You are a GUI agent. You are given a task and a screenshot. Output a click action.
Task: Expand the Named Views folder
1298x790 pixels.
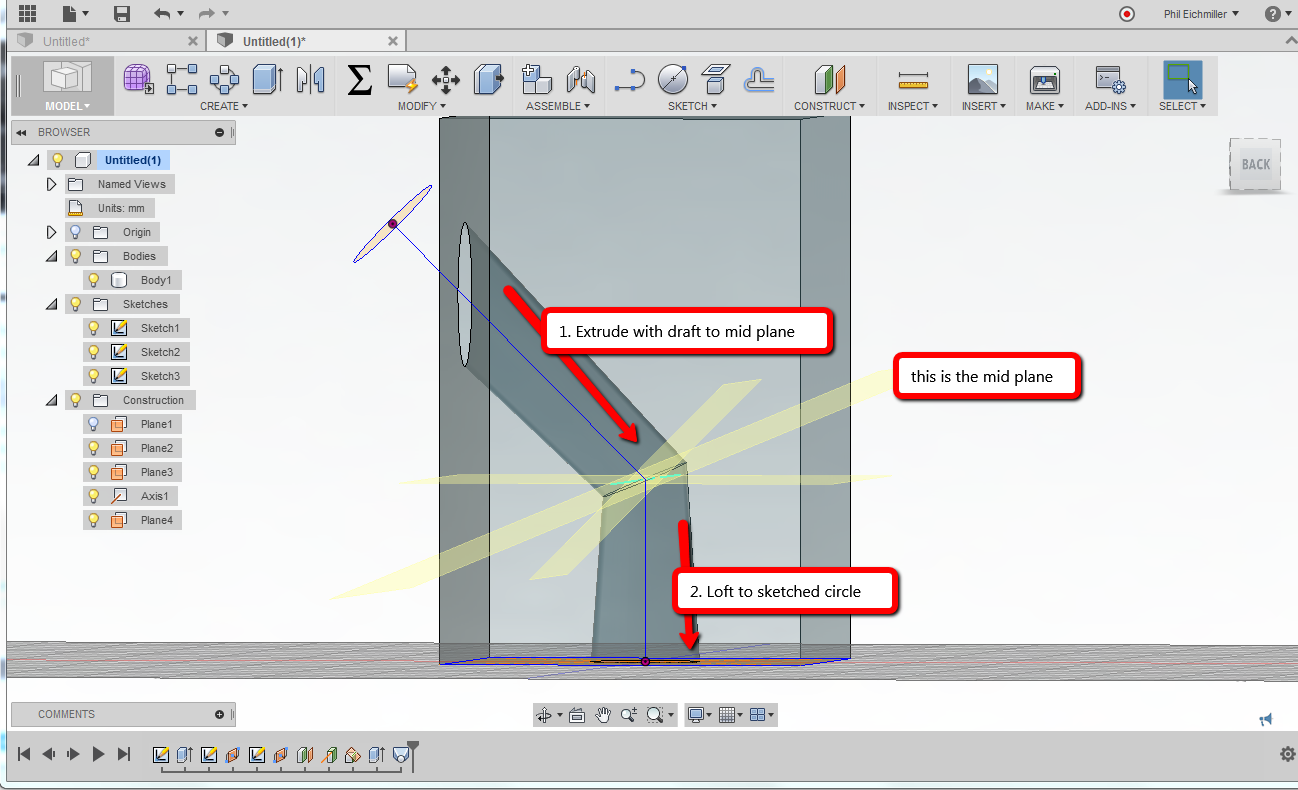click(51, 184)
